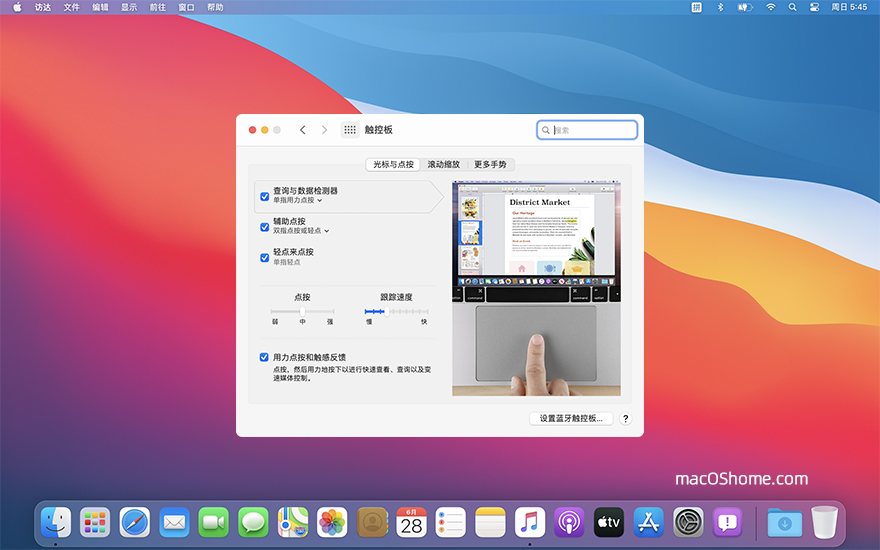
Task: Go back with the left arrow
Action: point(302,130)
